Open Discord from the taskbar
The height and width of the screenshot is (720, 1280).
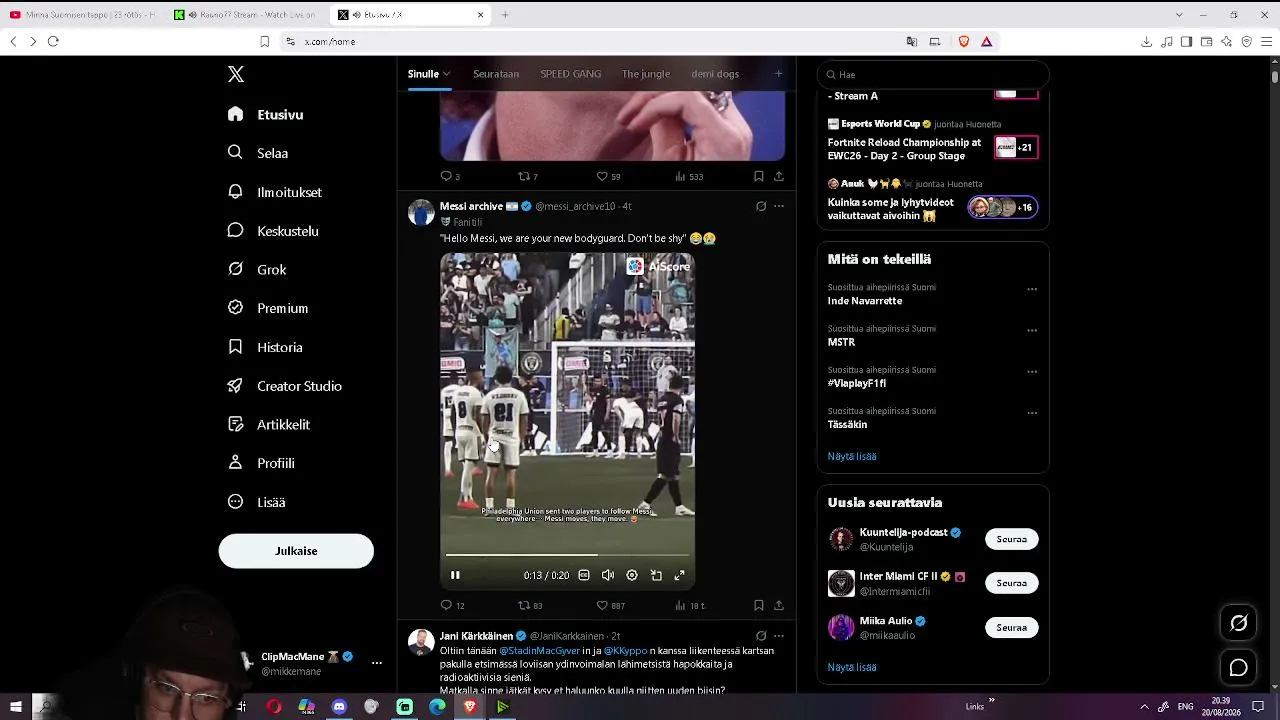point(339,707)
